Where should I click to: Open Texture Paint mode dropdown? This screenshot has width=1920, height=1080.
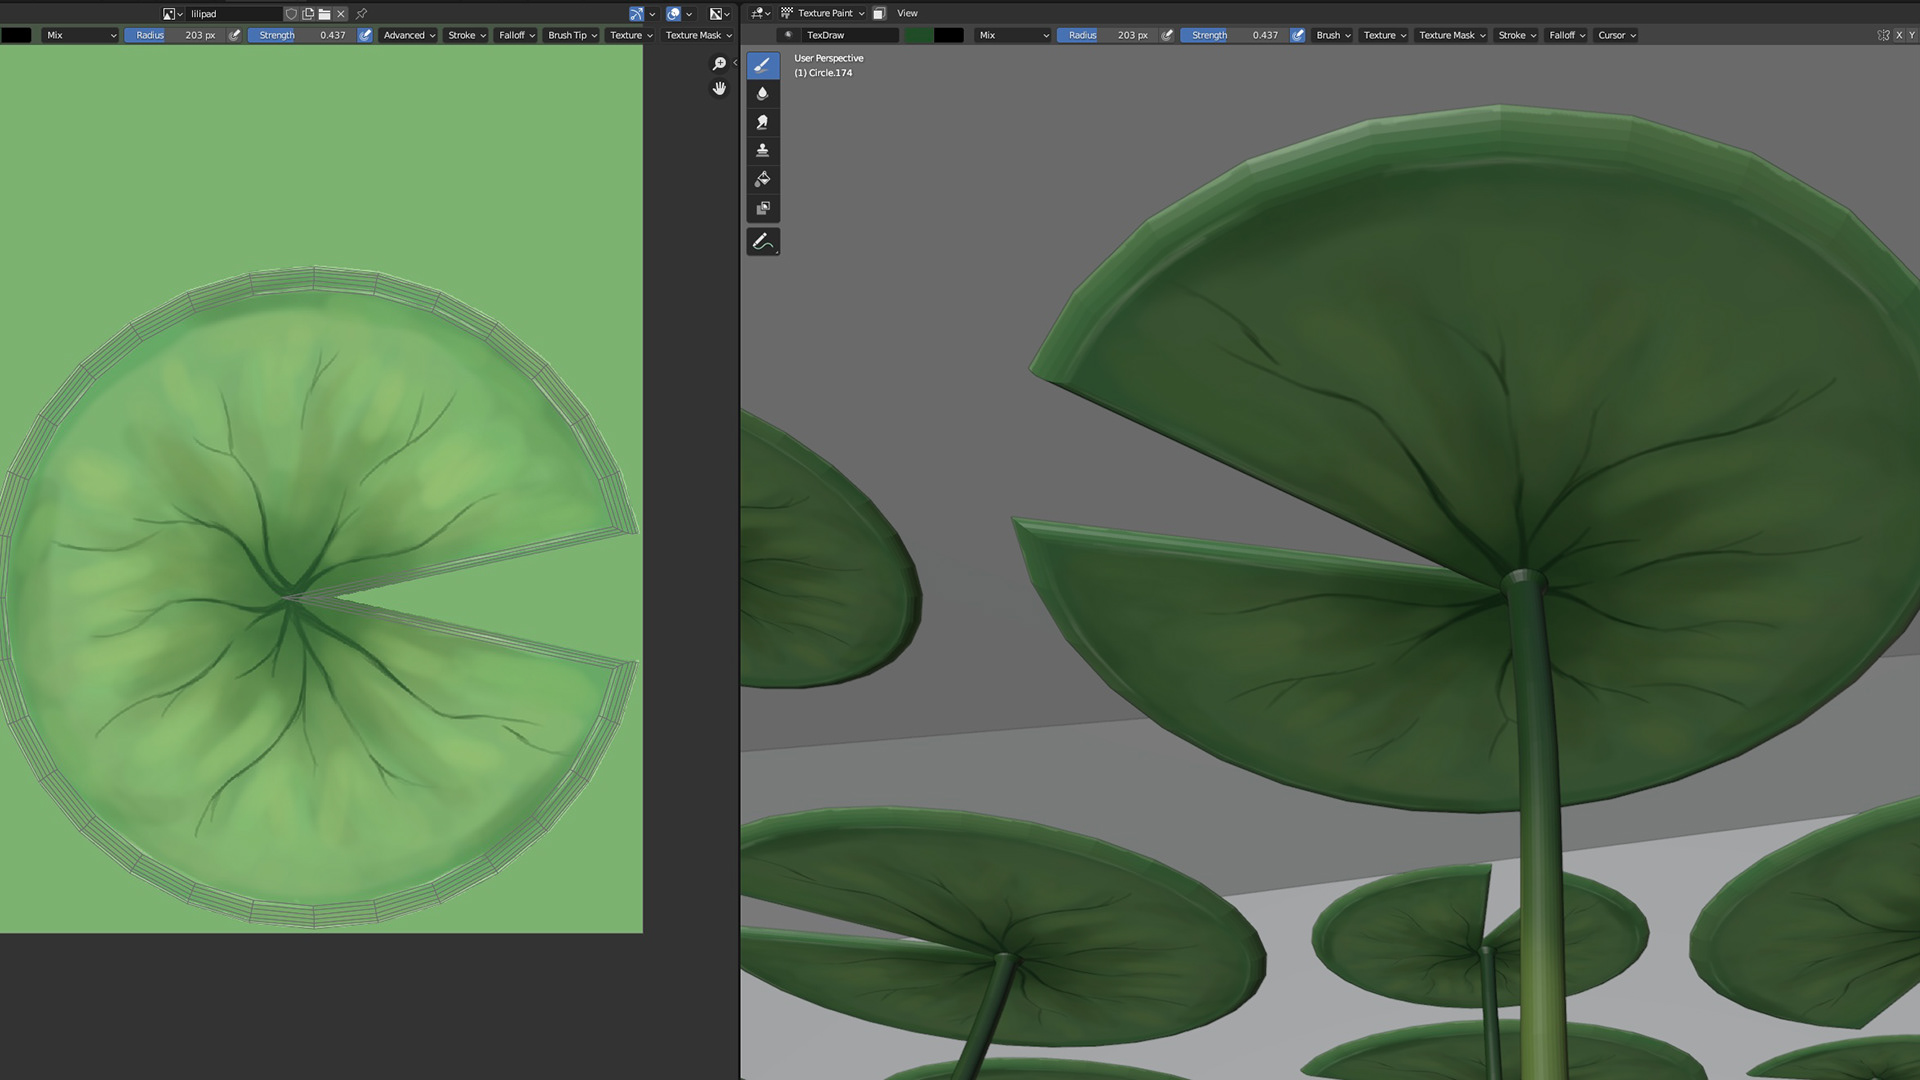click(x=822, y=13)
